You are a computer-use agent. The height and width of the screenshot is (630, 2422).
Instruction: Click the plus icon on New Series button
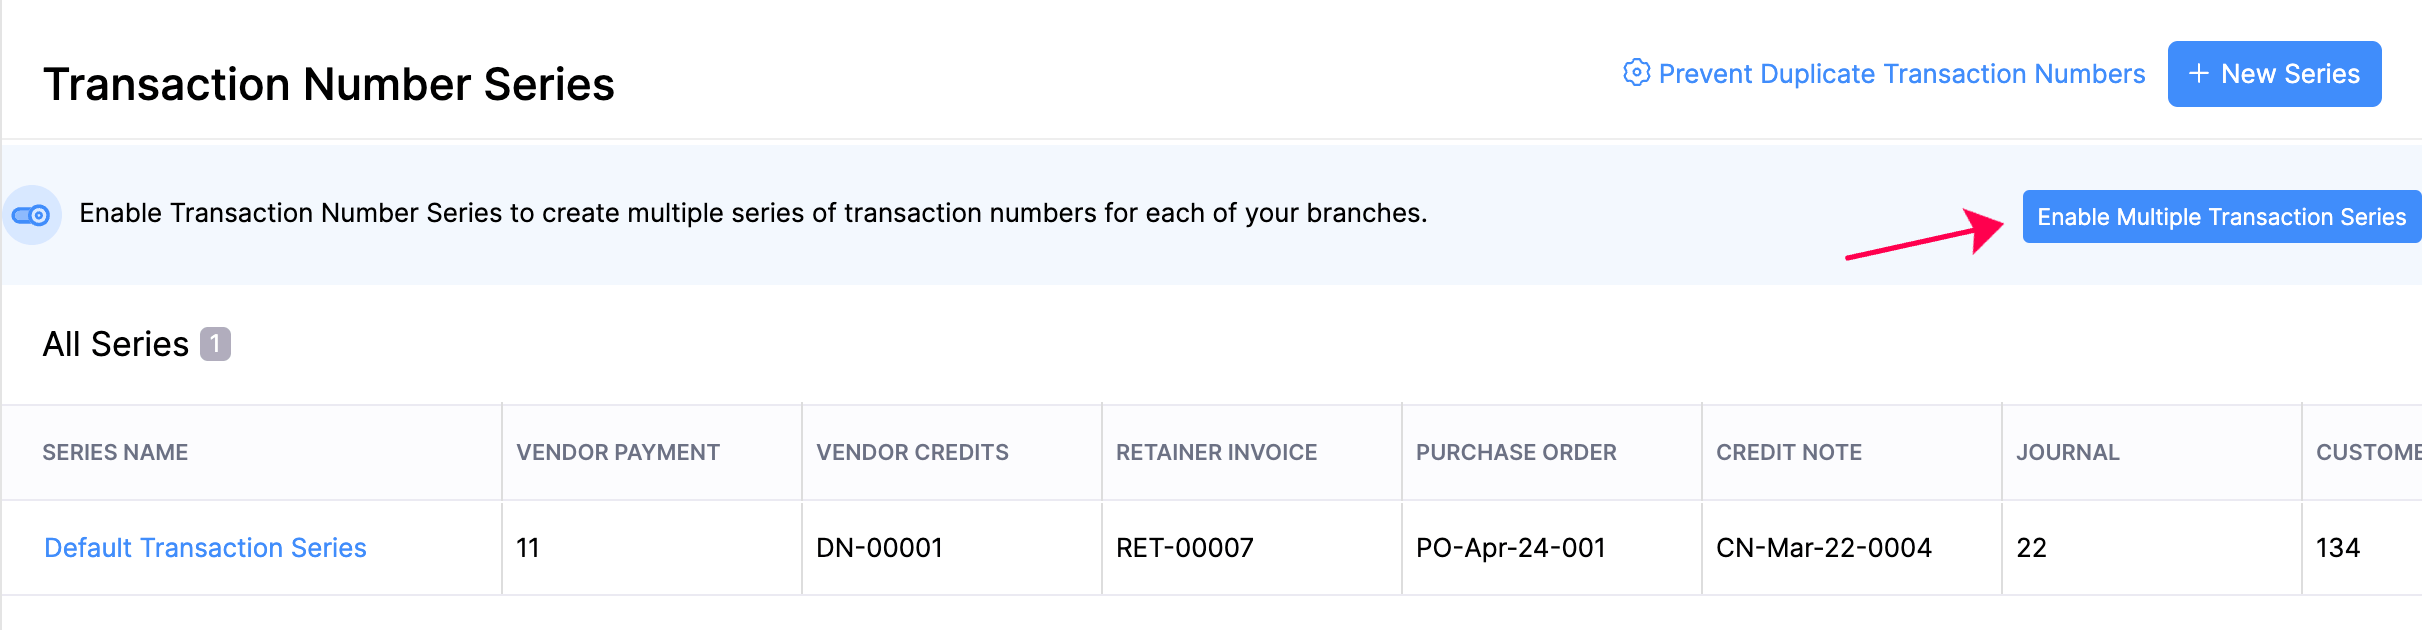[x=2199, y=73]
